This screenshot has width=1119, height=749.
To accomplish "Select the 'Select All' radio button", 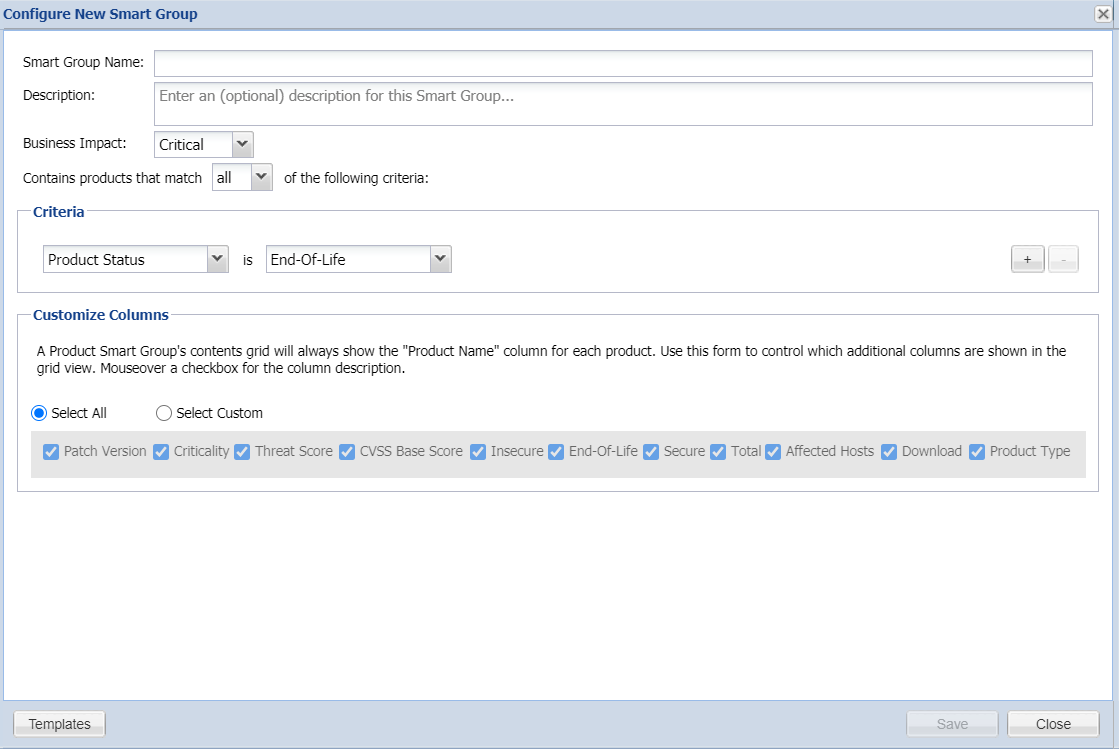I will pyautogui.click(x=40, y=413).
